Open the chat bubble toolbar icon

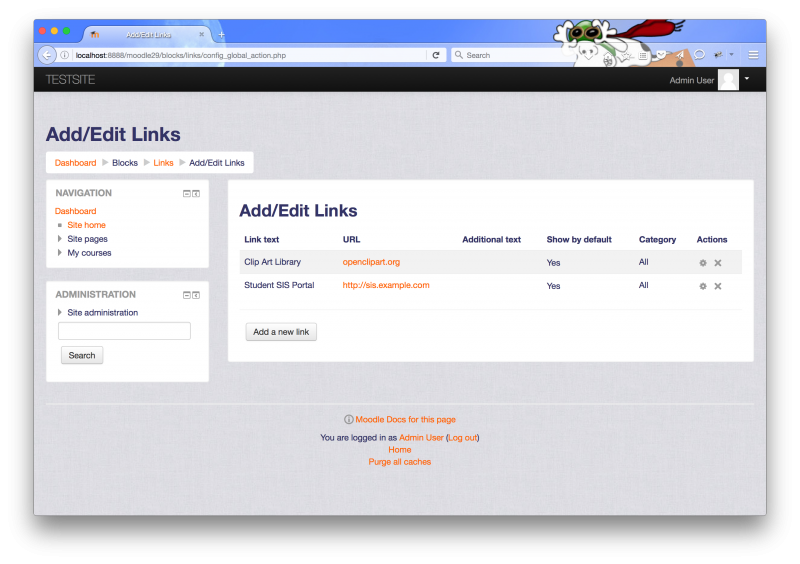click(x=699, y=55)
